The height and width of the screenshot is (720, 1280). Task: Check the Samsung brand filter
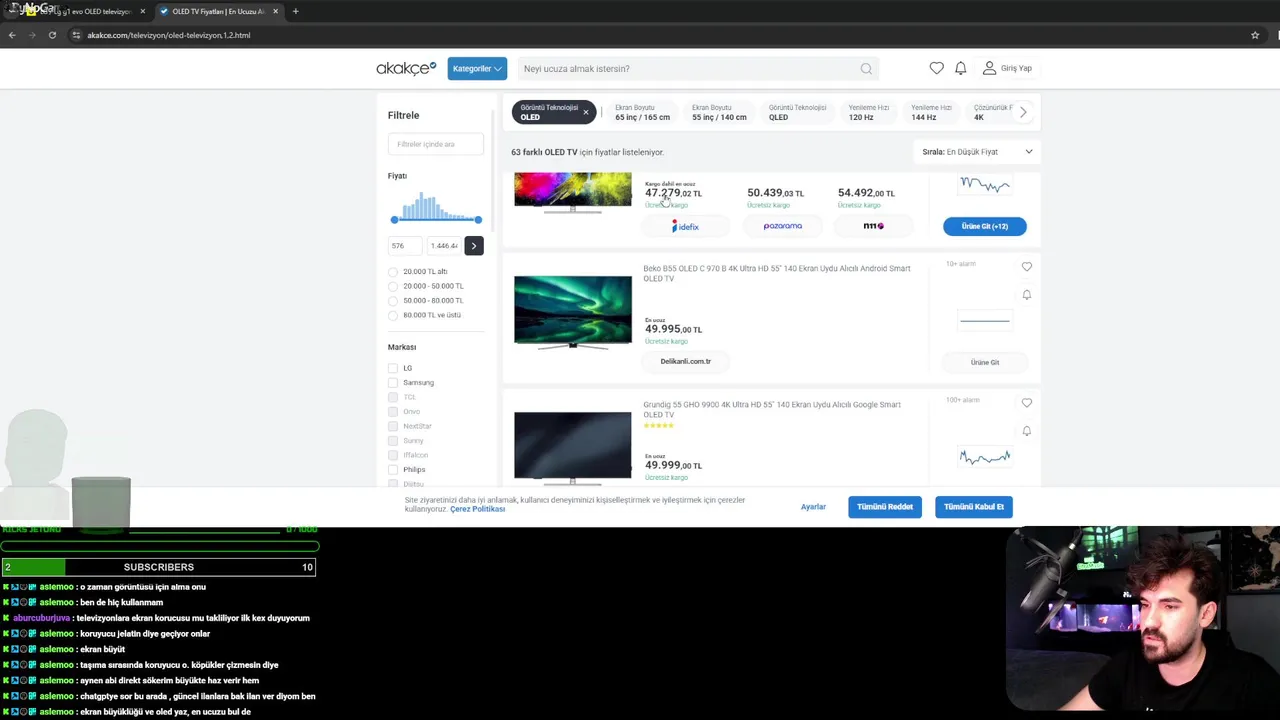pos(393,382)
